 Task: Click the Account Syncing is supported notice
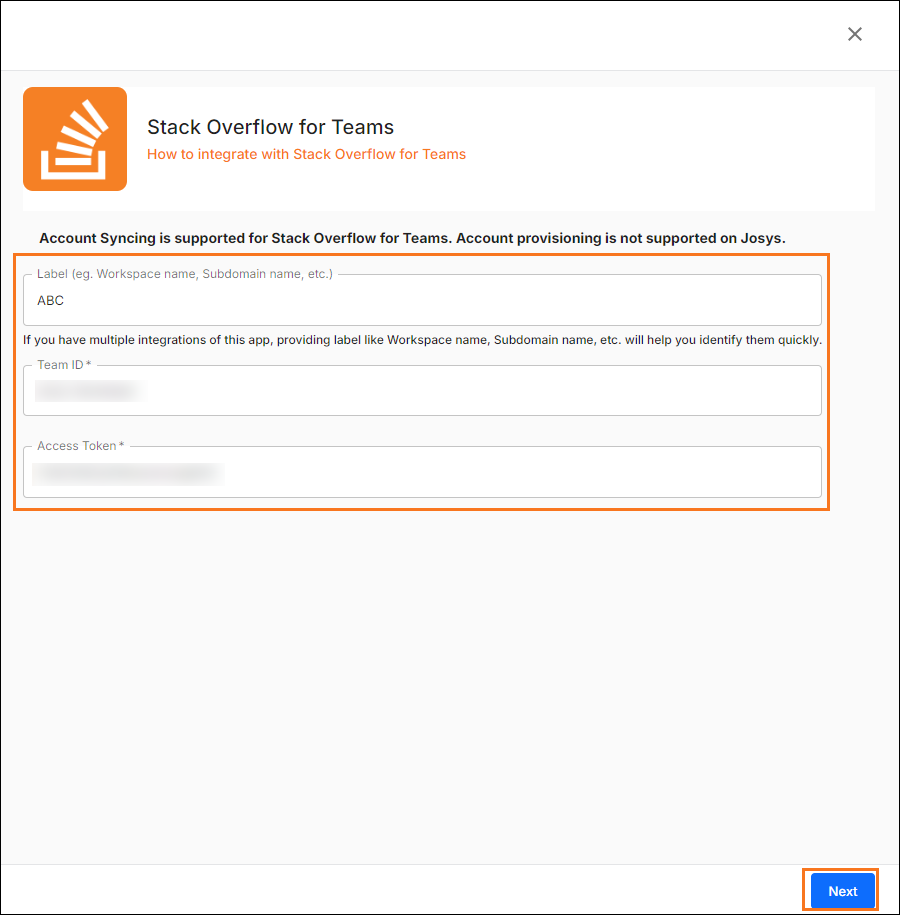[x=412, y=238]
